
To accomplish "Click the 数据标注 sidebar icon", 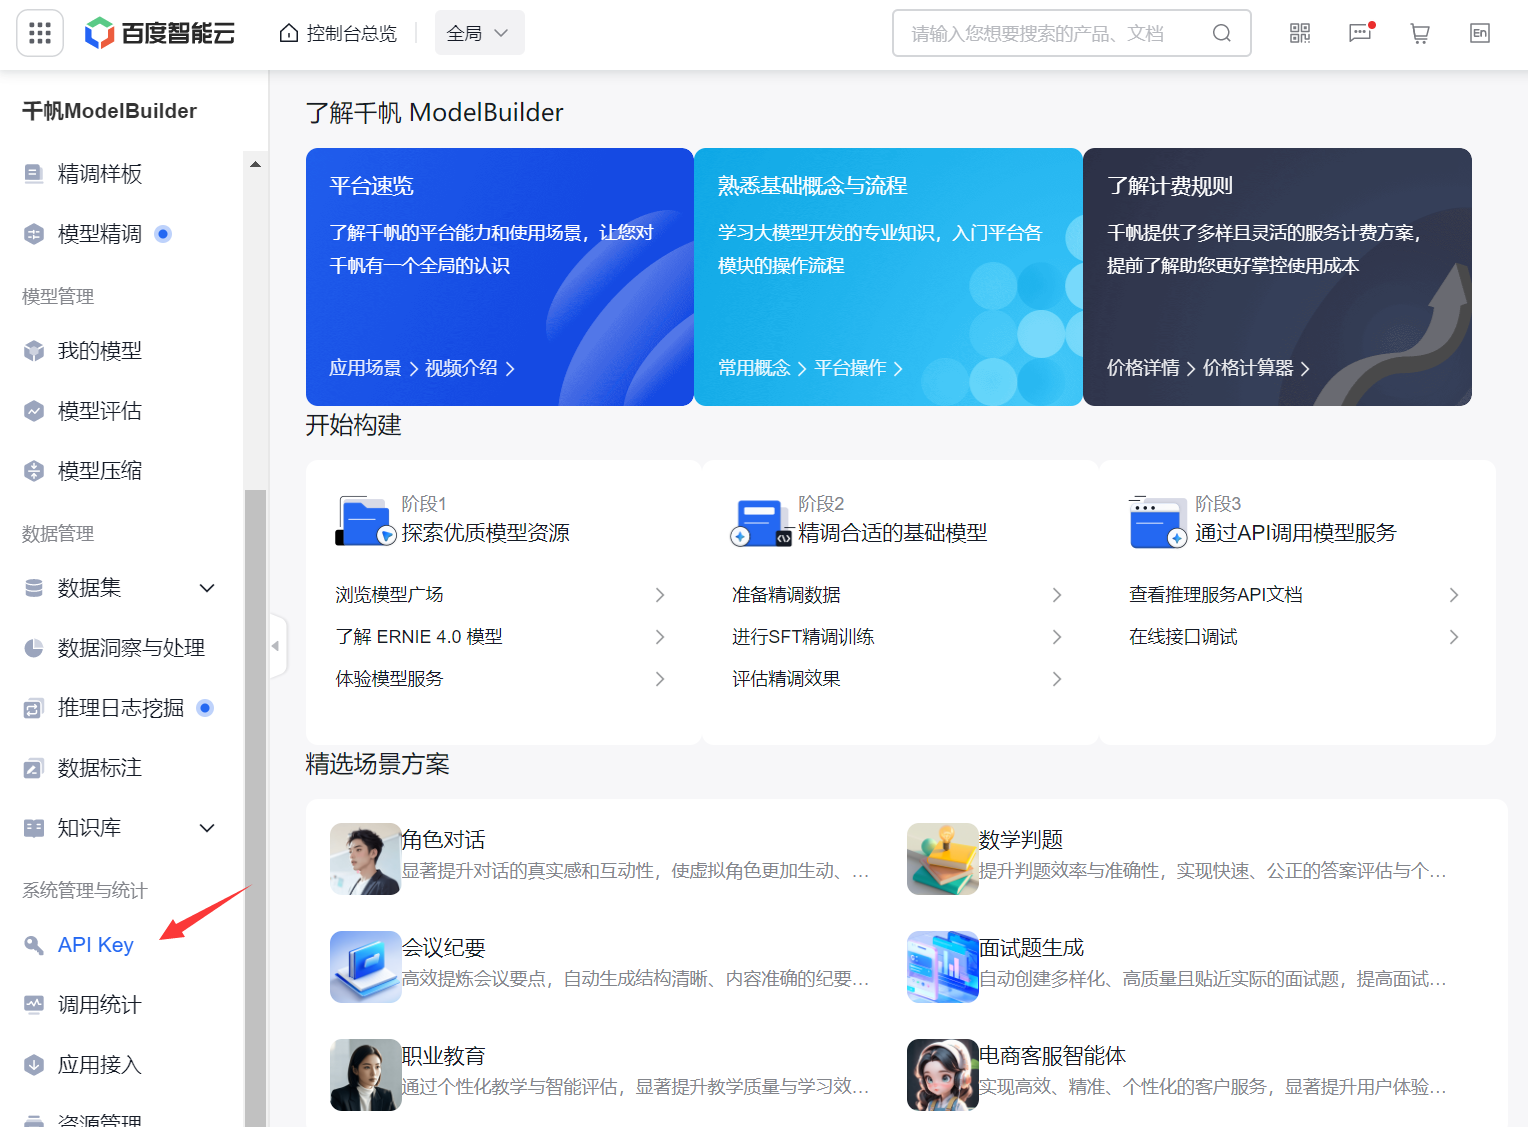I will click(34, 768).
